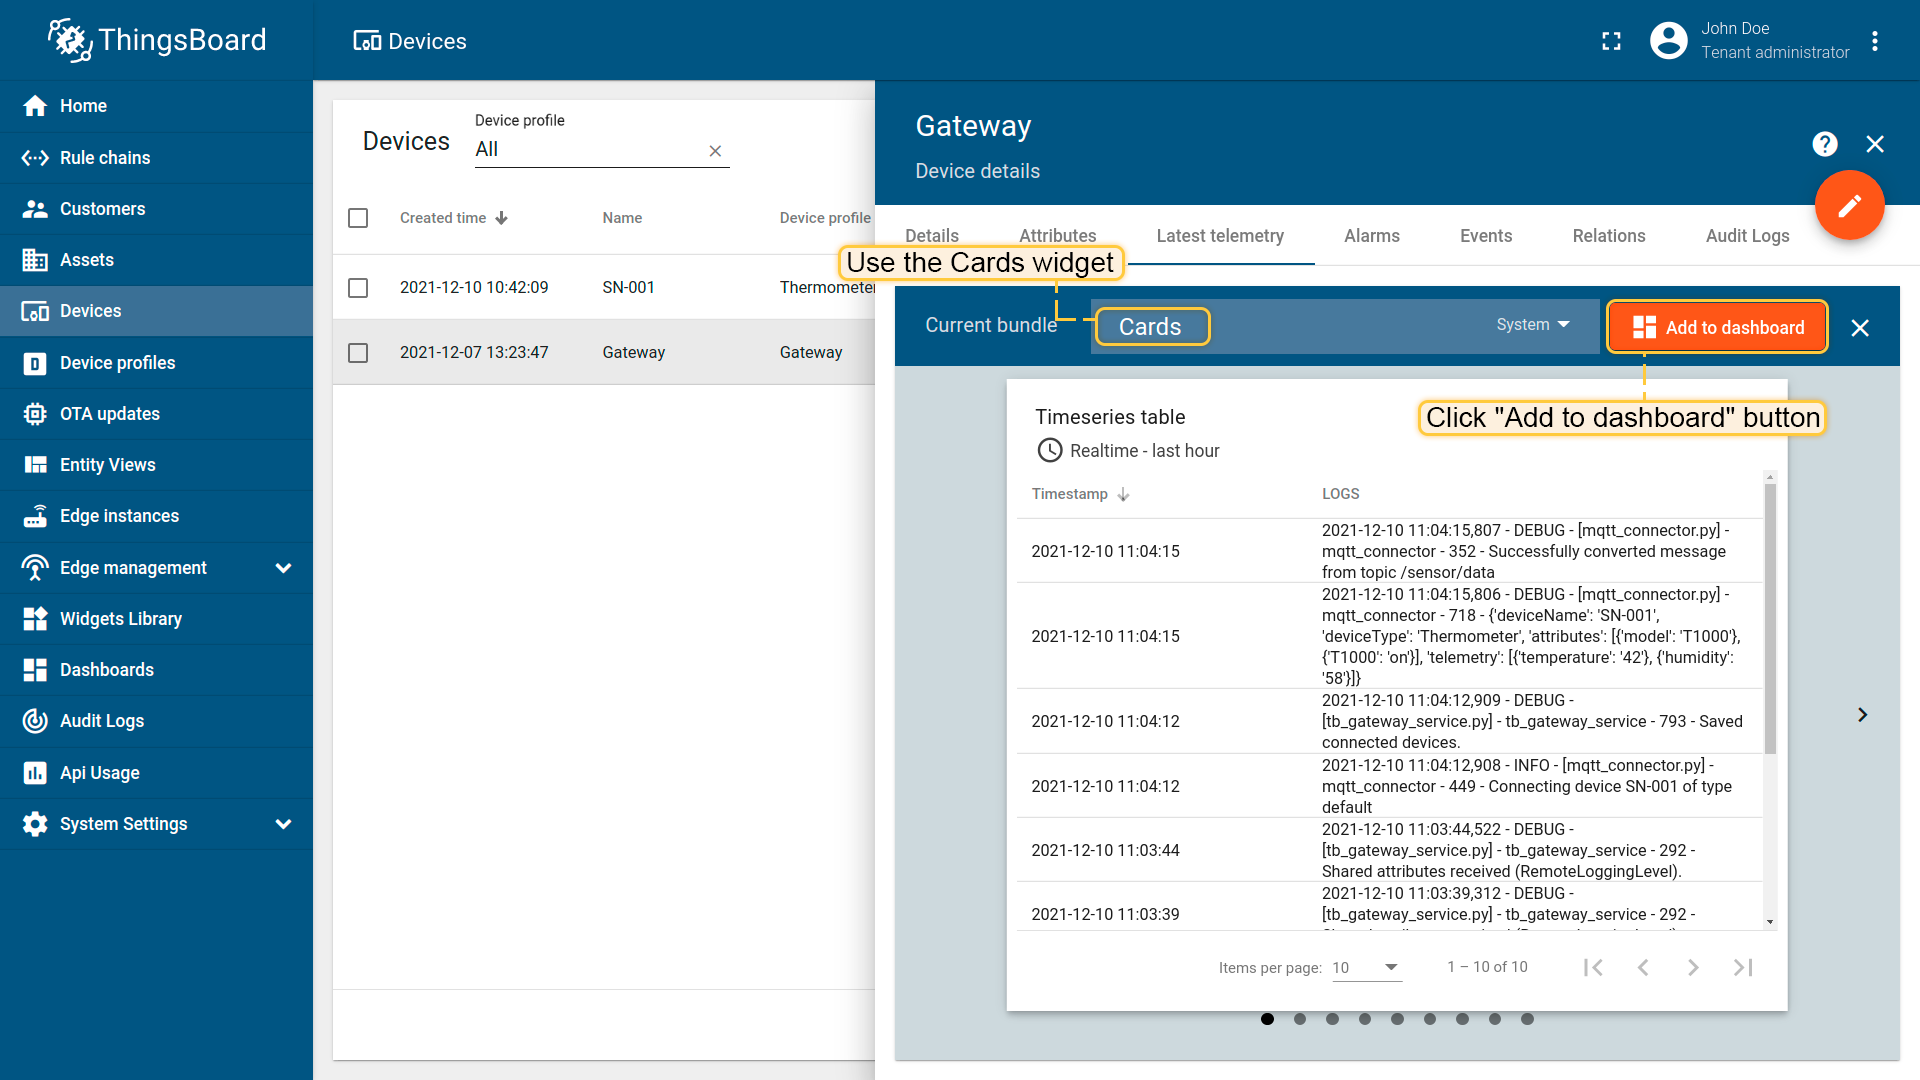Sort by LOGS column header
The width and height of the screenshot is (1920, 1080).
pos(1340,494)
